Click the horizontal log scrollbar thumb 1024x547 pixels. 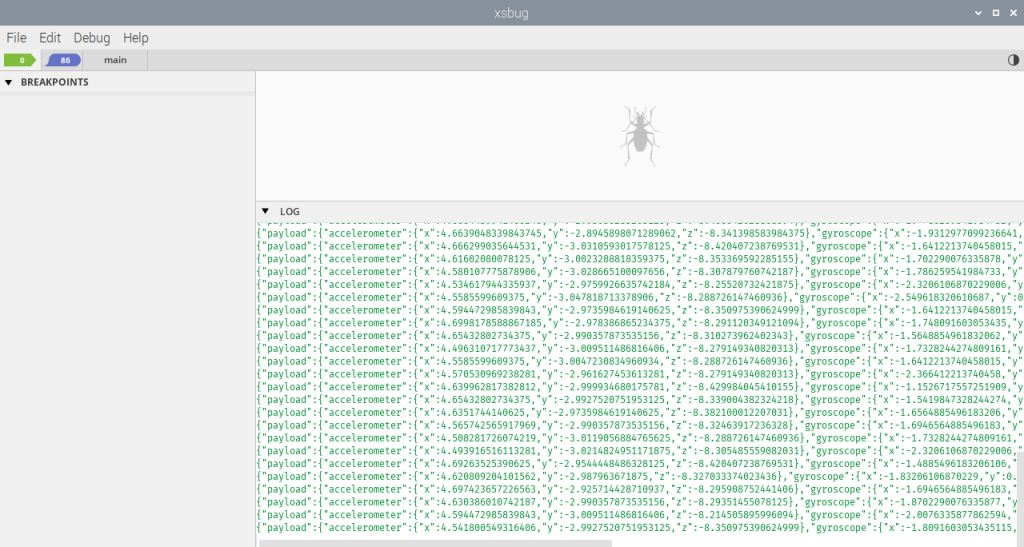(436, 543)
